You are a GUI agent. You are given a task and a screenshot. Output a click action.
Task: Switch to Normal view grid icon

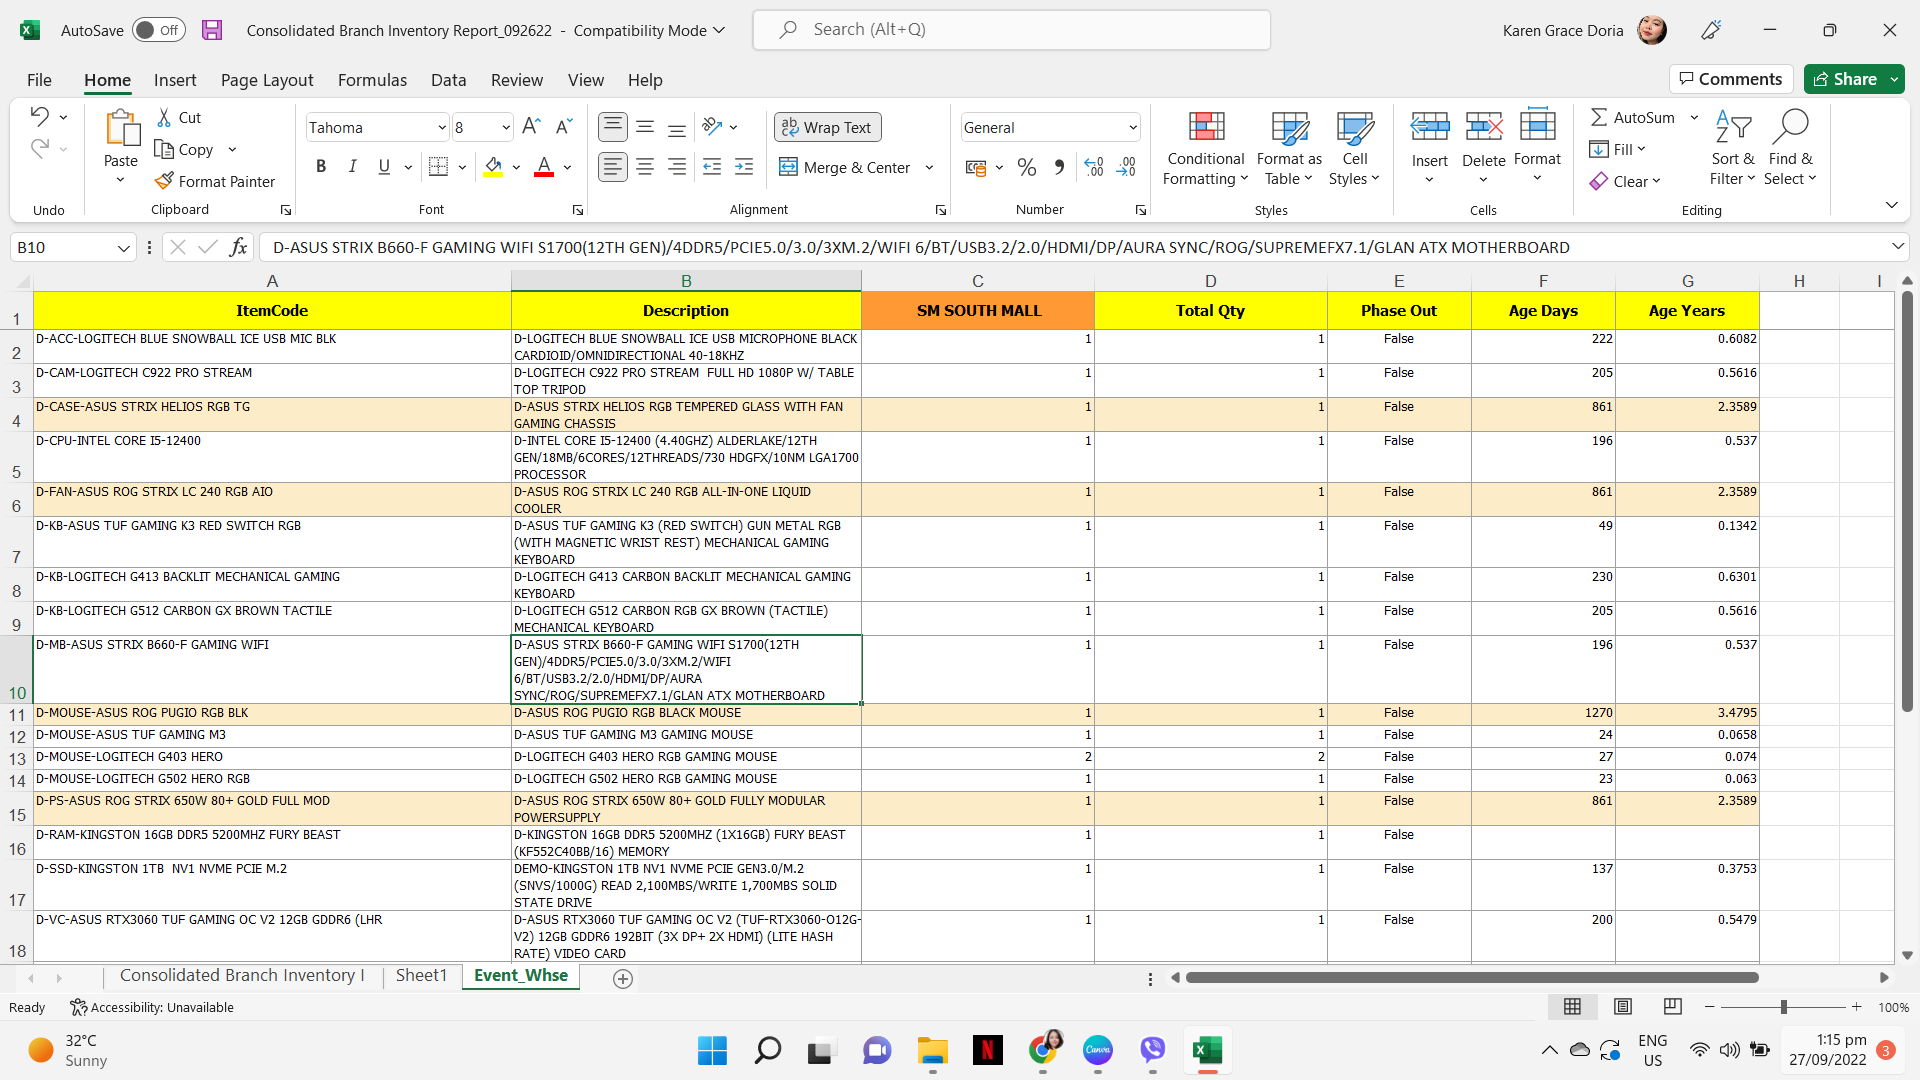(1572, 1006)
